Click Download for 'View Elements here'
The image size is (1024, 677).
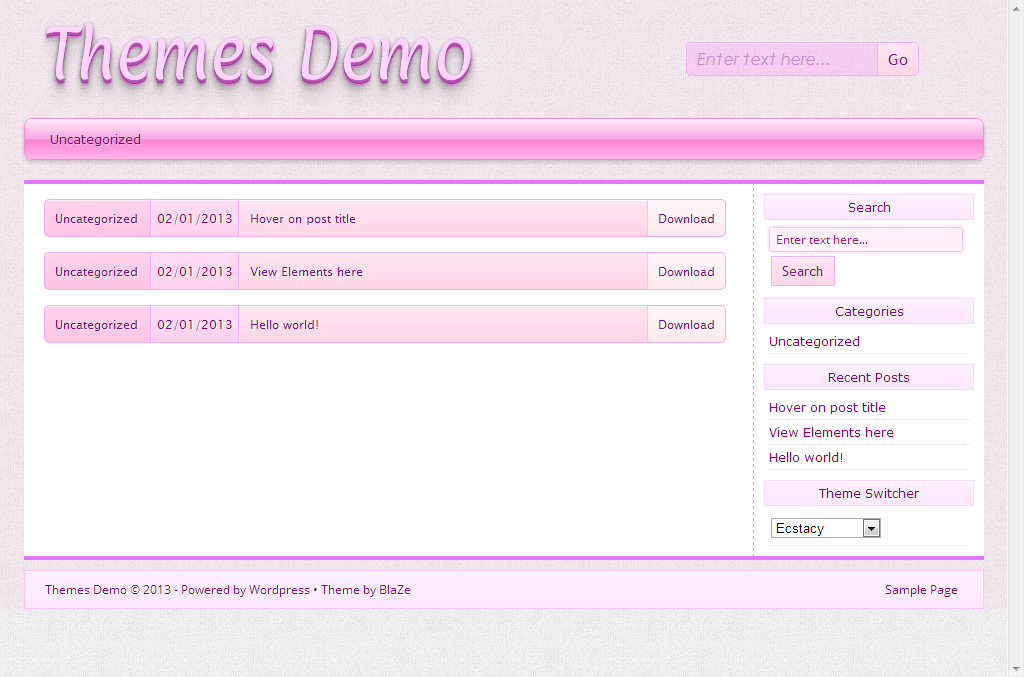point(686,272)
